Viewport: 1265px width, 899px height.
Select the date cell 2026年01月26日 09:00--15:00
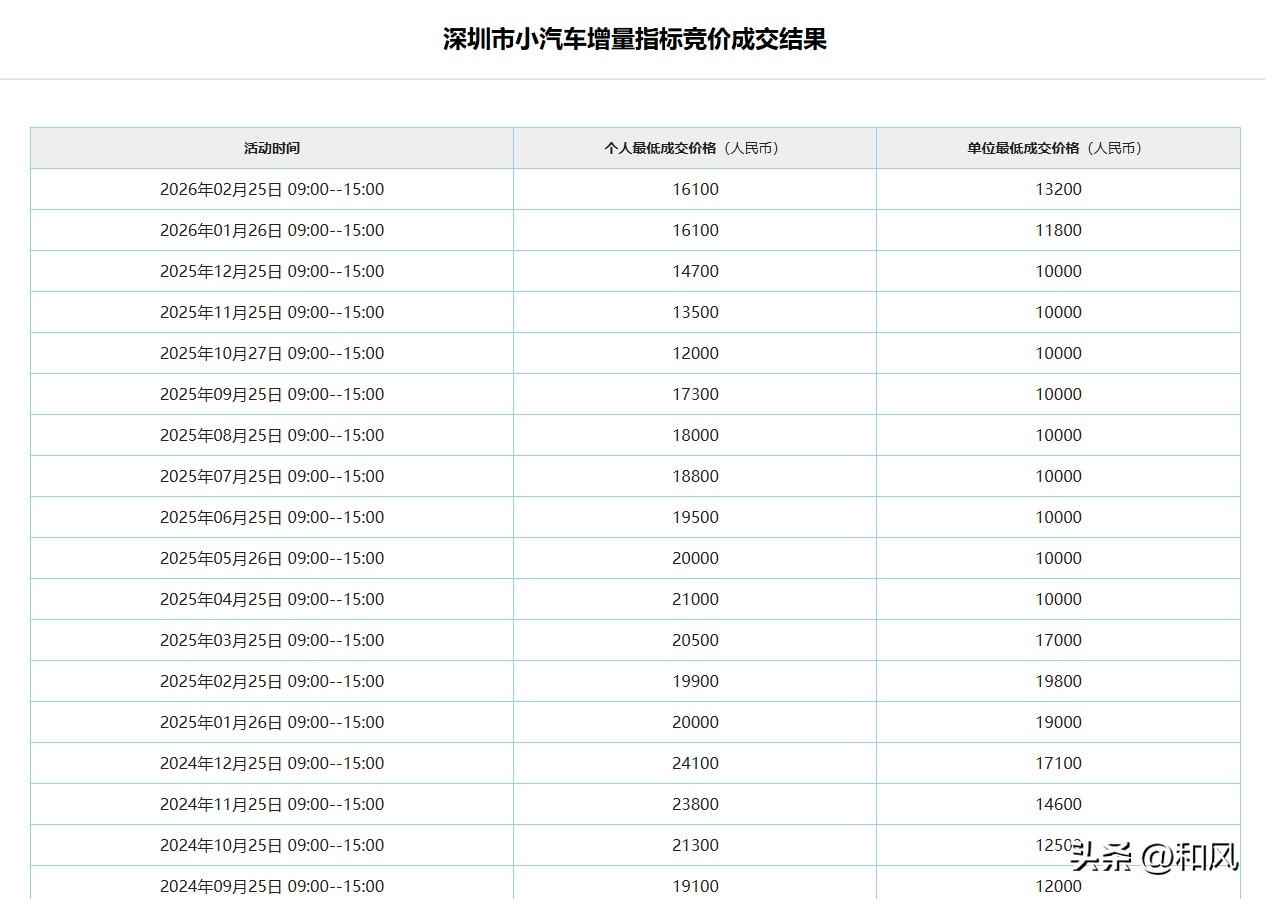pos(272,230)
